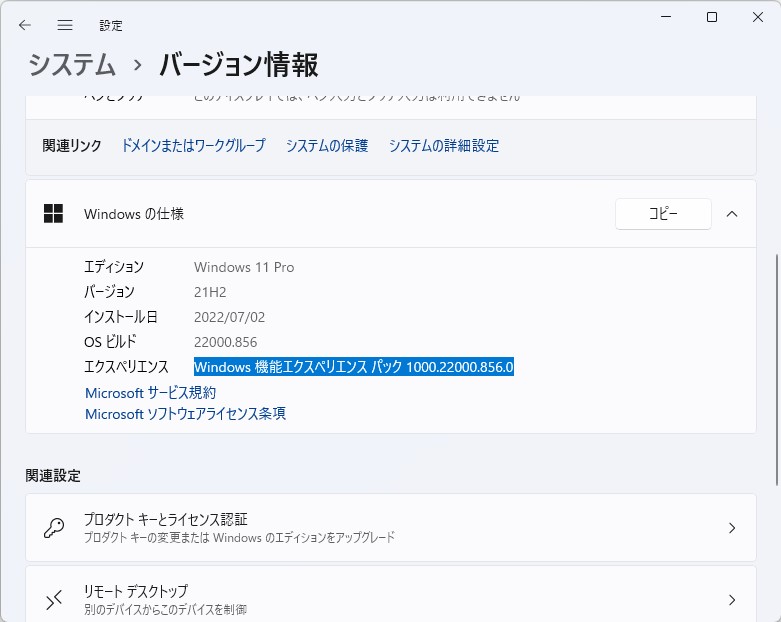
Task: Click the install date 2022/07/02
Action: coord(229,317)
